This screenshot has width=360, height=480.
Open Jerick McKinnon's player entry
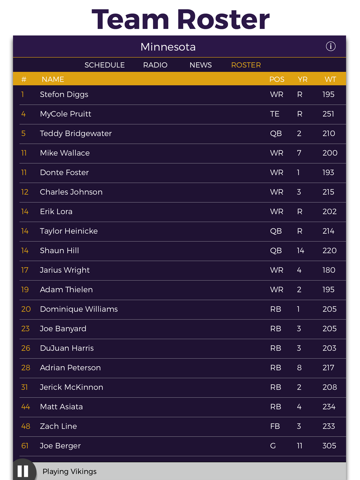(x=180, y=387)
